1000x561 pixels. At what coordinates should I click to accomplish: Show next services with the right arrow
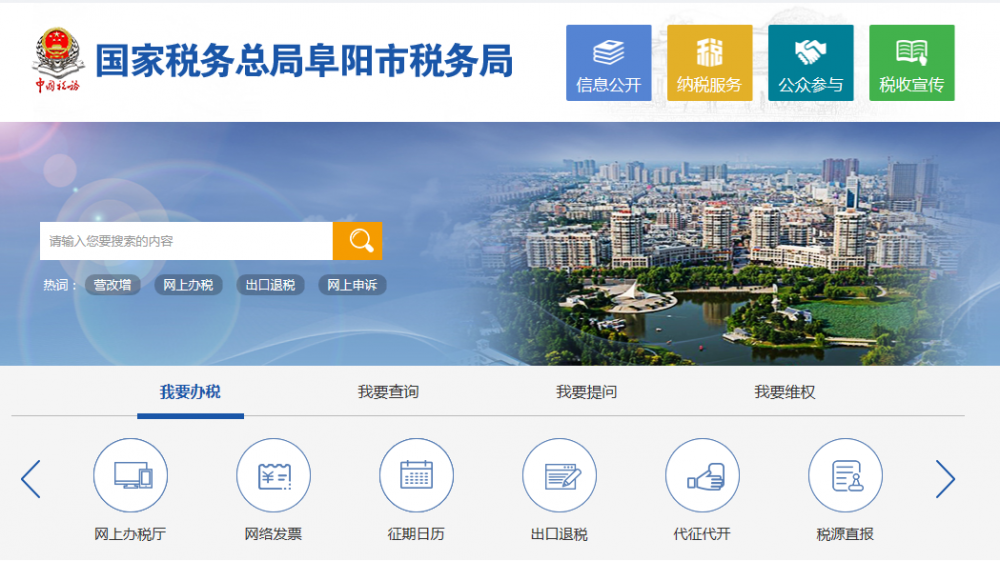pos(945,480)
